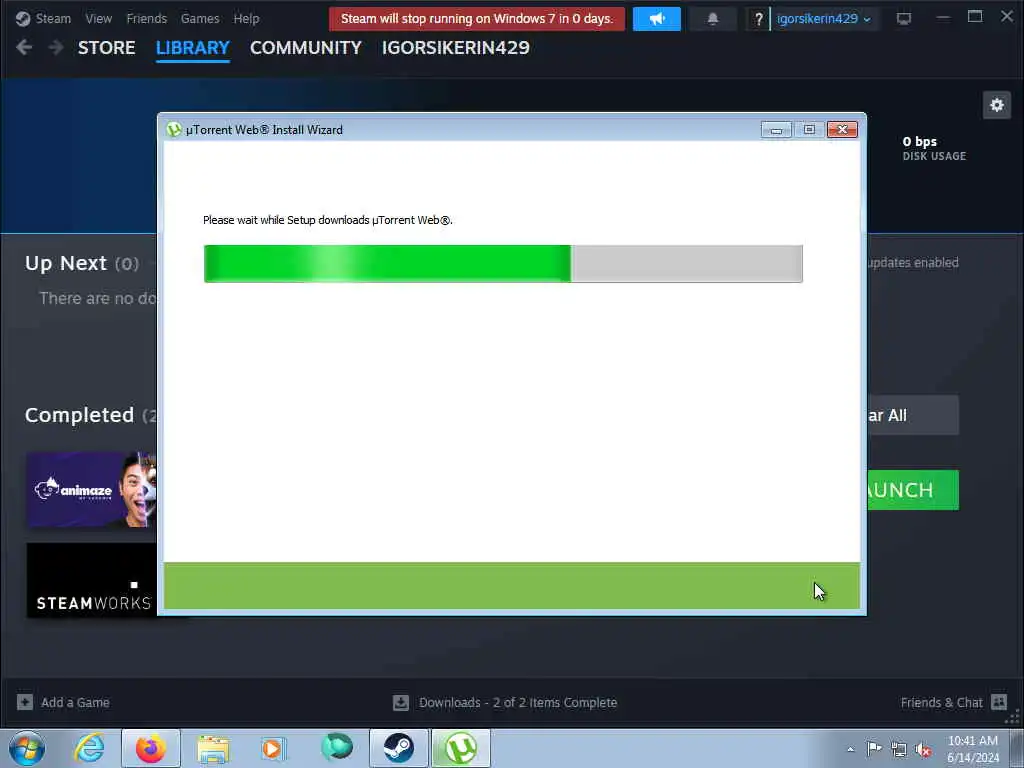Screen dimensions: 1024x768
Task: Open the Steam menu
Action: tap(53, 18)
